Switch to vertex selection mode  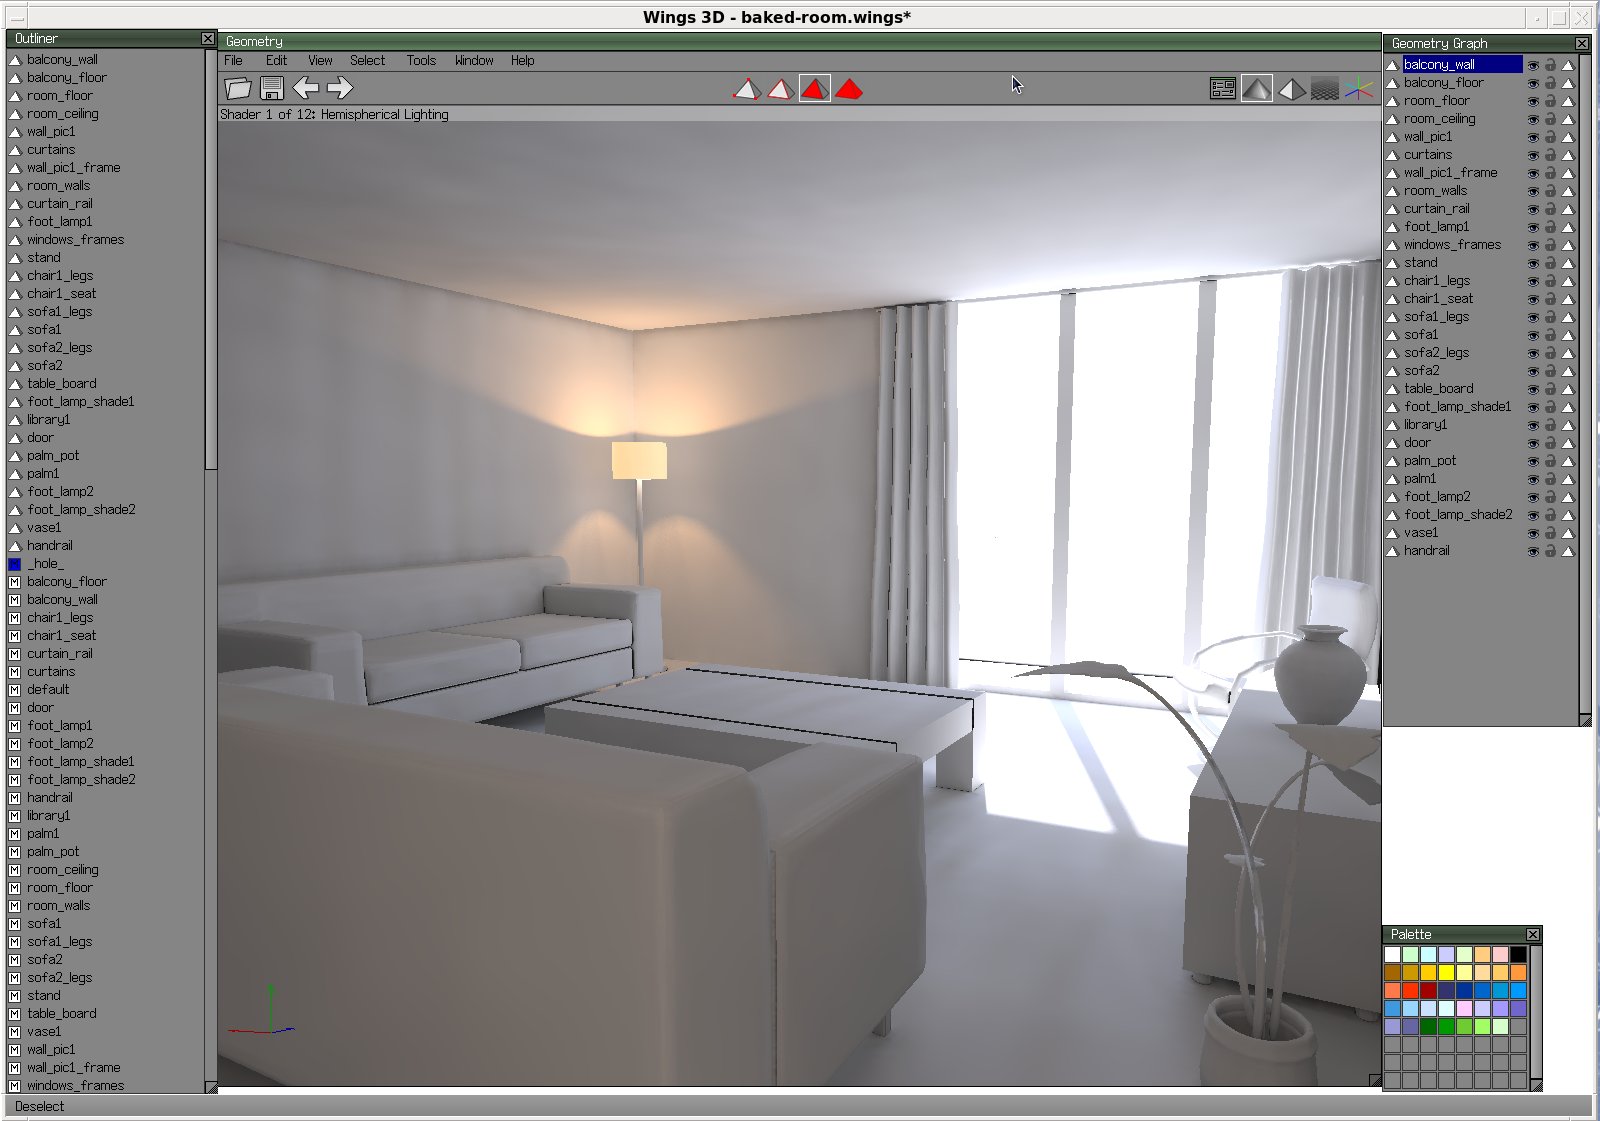[746, 89]
